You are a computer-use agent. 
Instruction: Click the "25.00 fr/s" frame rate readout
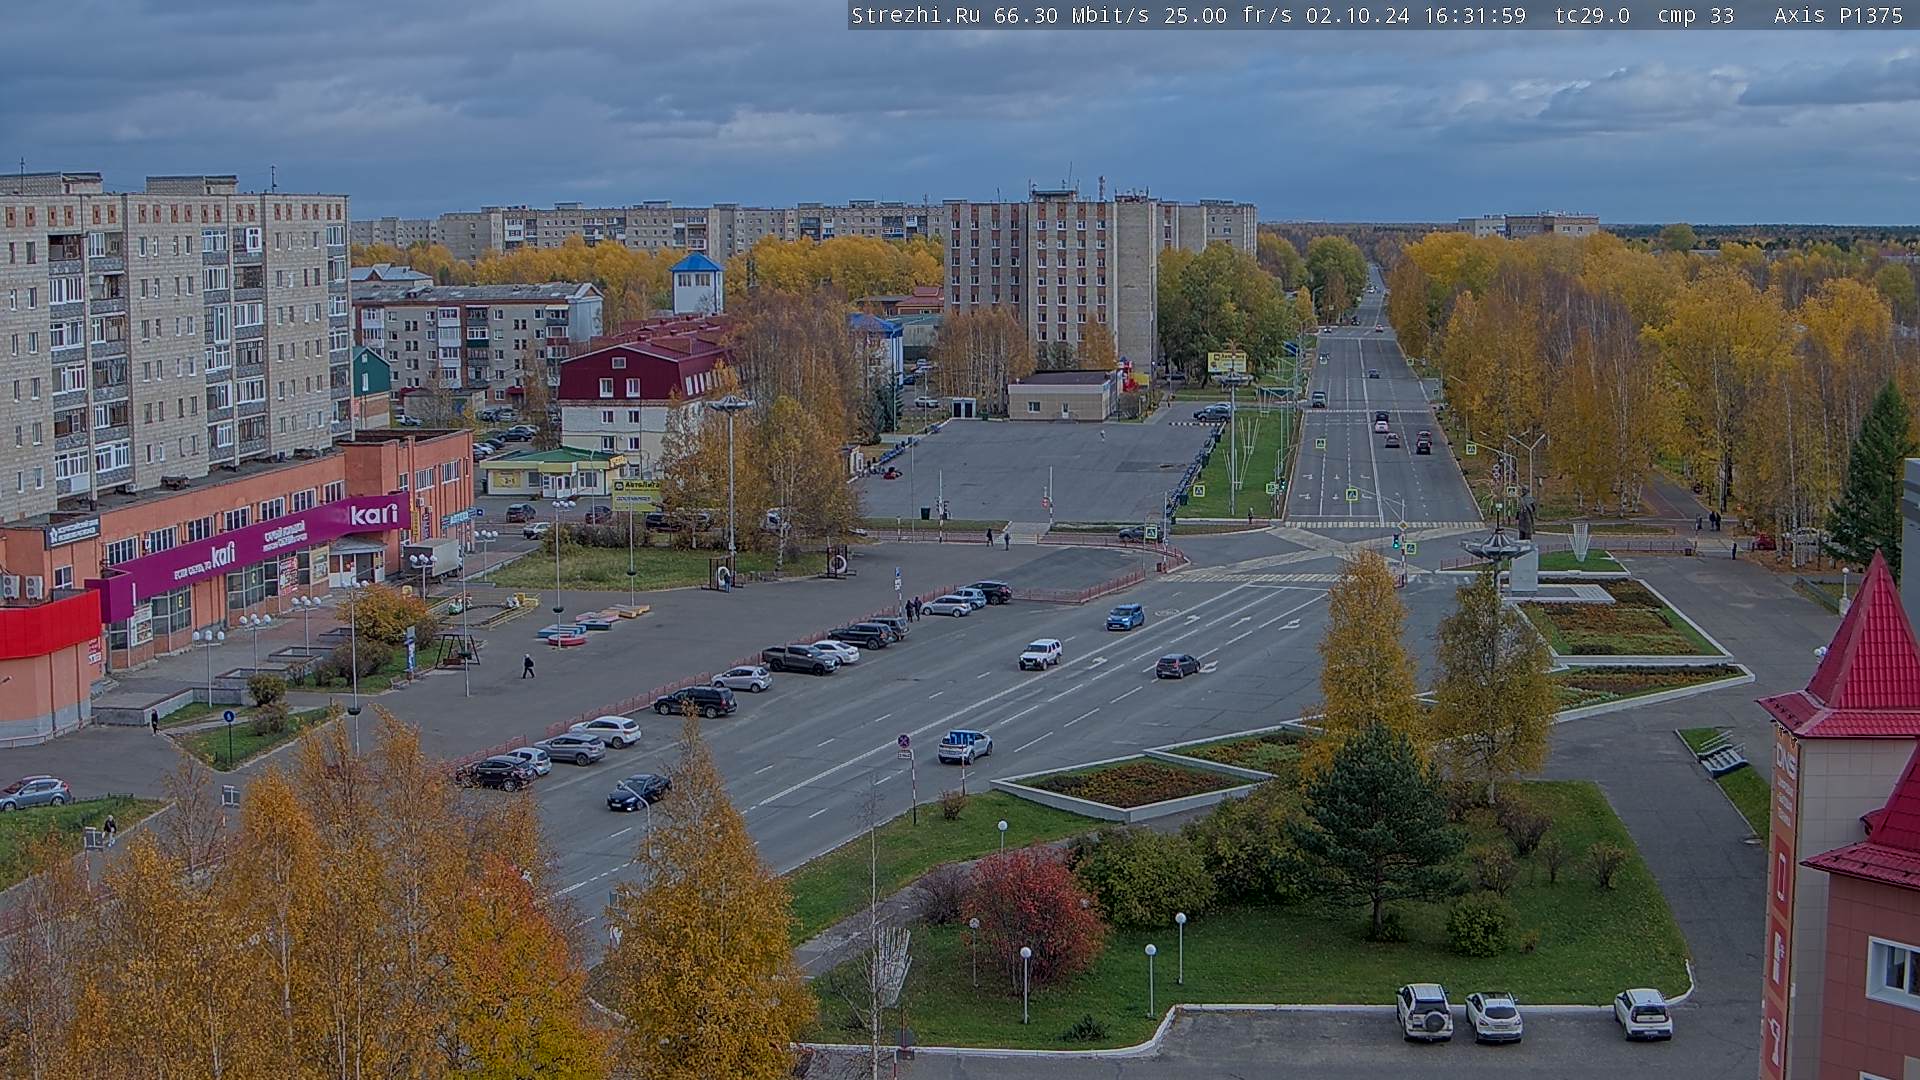[1229, 15]
